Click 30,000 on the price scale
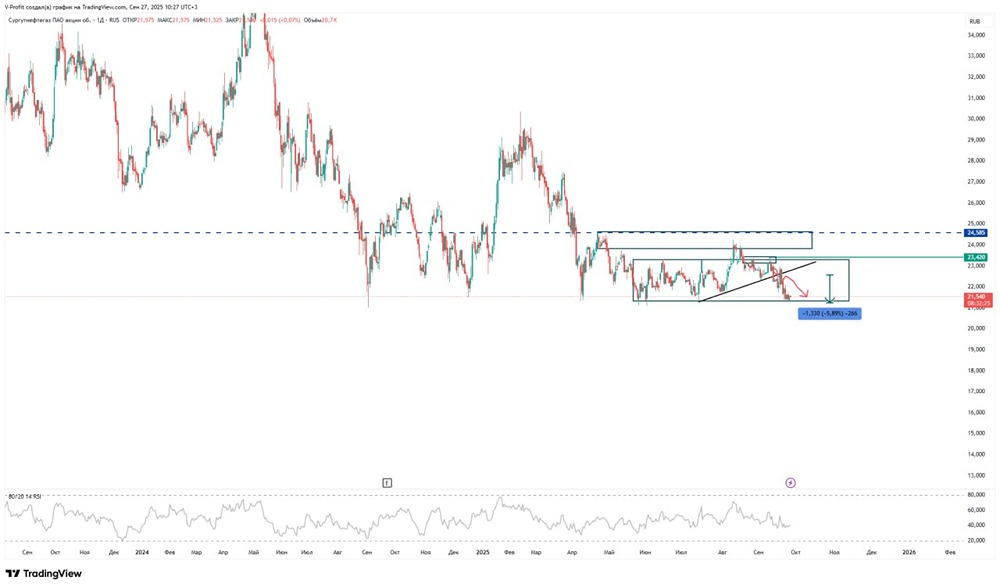Screen dimensions: 1000x588 click(x=976, y=119)
